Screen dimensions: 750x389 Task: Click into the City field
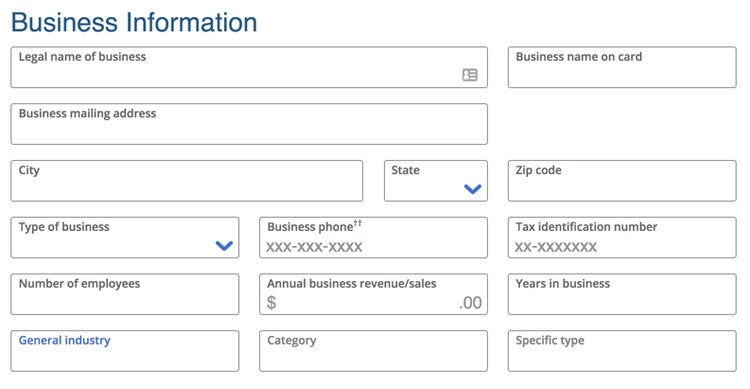(x=187, y=181)
